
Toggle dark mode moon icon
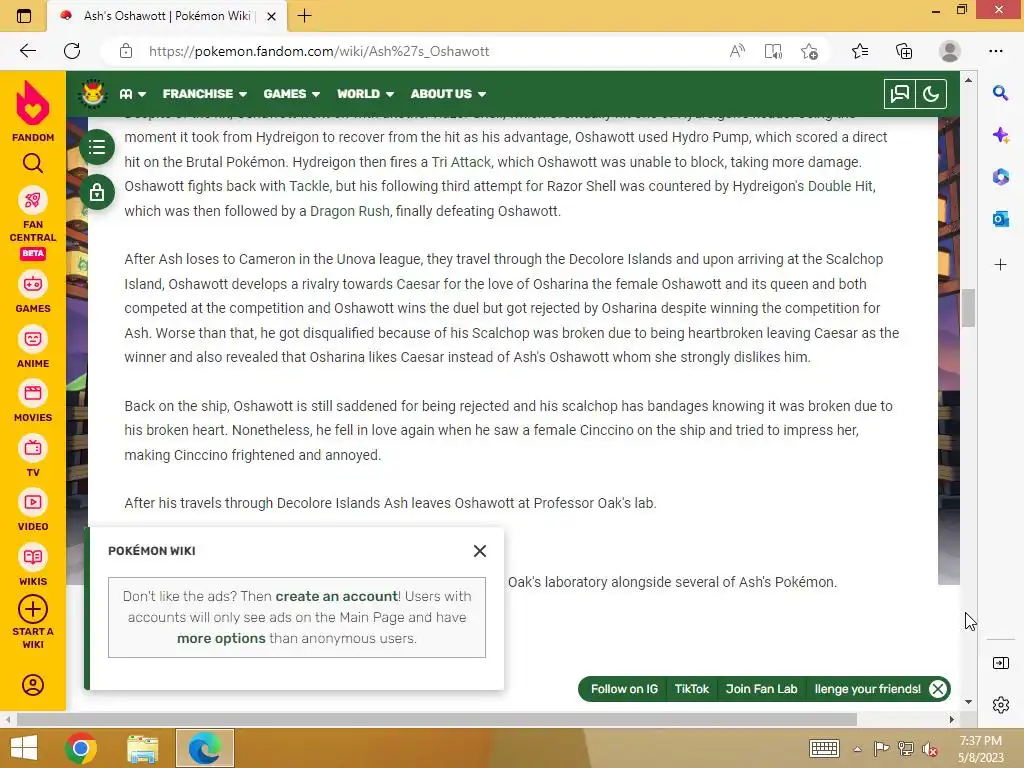point(931,94)
